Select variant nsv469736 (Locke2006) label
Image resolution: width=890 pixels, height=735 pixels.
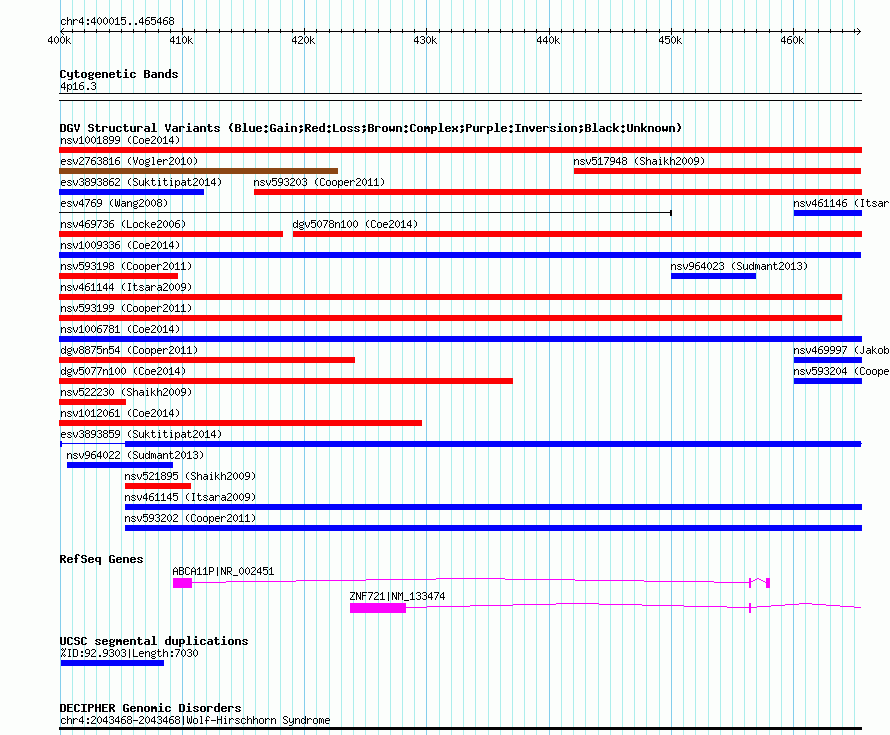click(x=123, y=224)
